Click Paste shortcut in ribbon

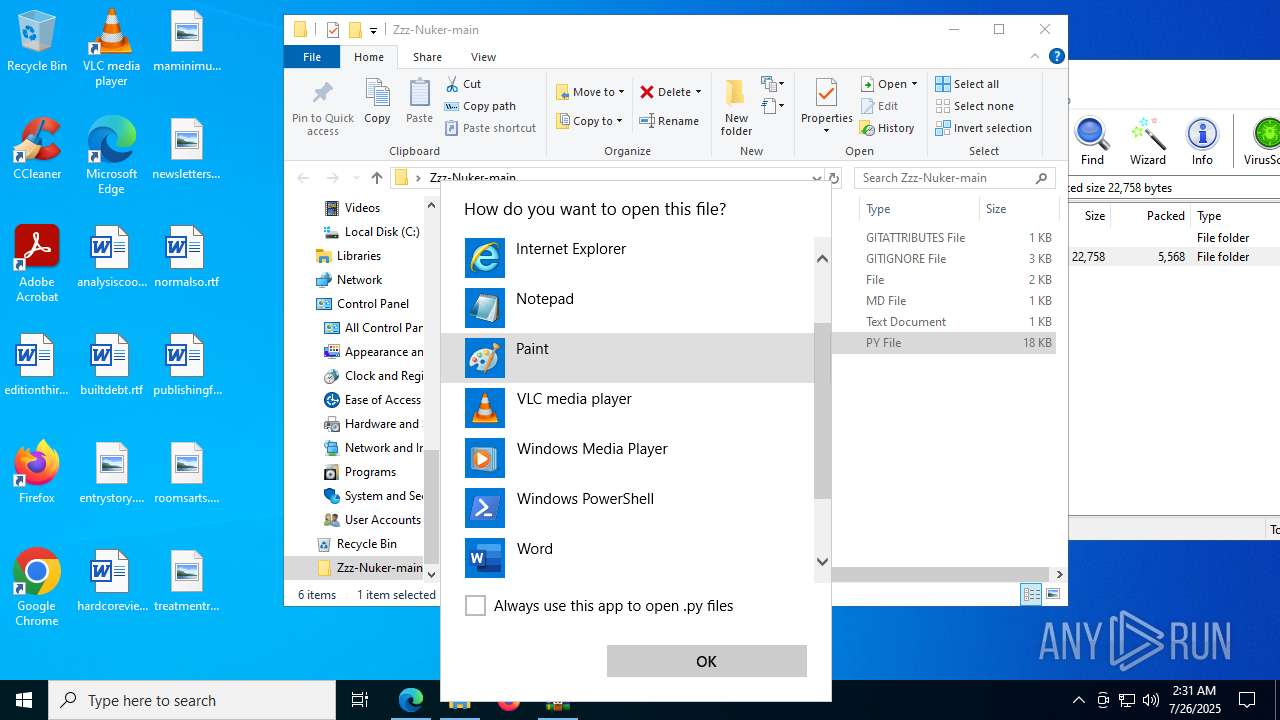click(x=490, y=128)
